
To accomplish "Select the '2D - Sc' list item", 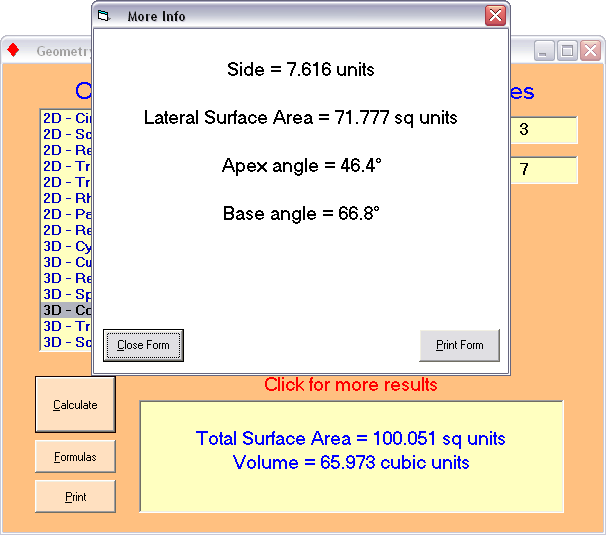I will tap(66, 134).
